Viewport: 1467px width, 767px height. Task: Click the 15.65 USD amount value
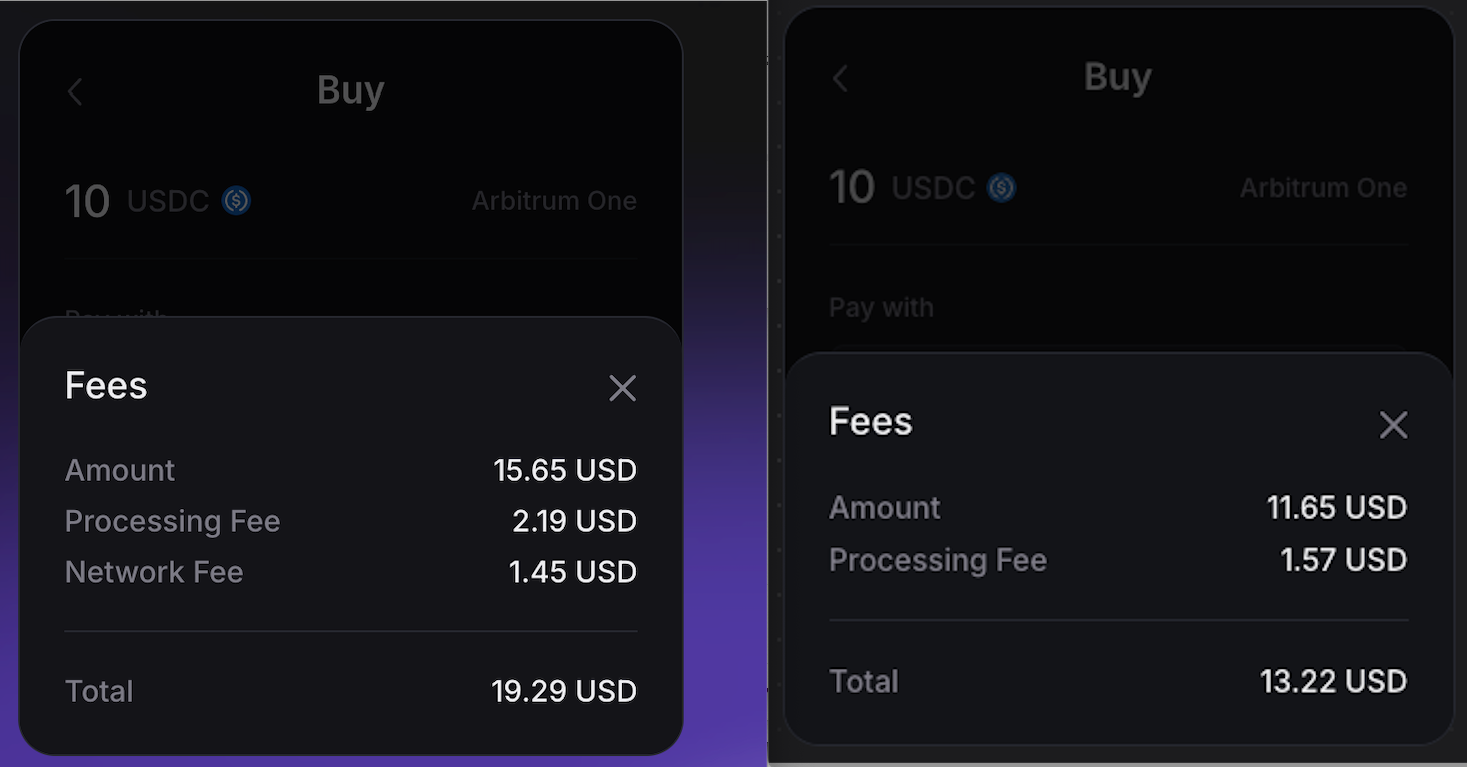tap(565, 470)
